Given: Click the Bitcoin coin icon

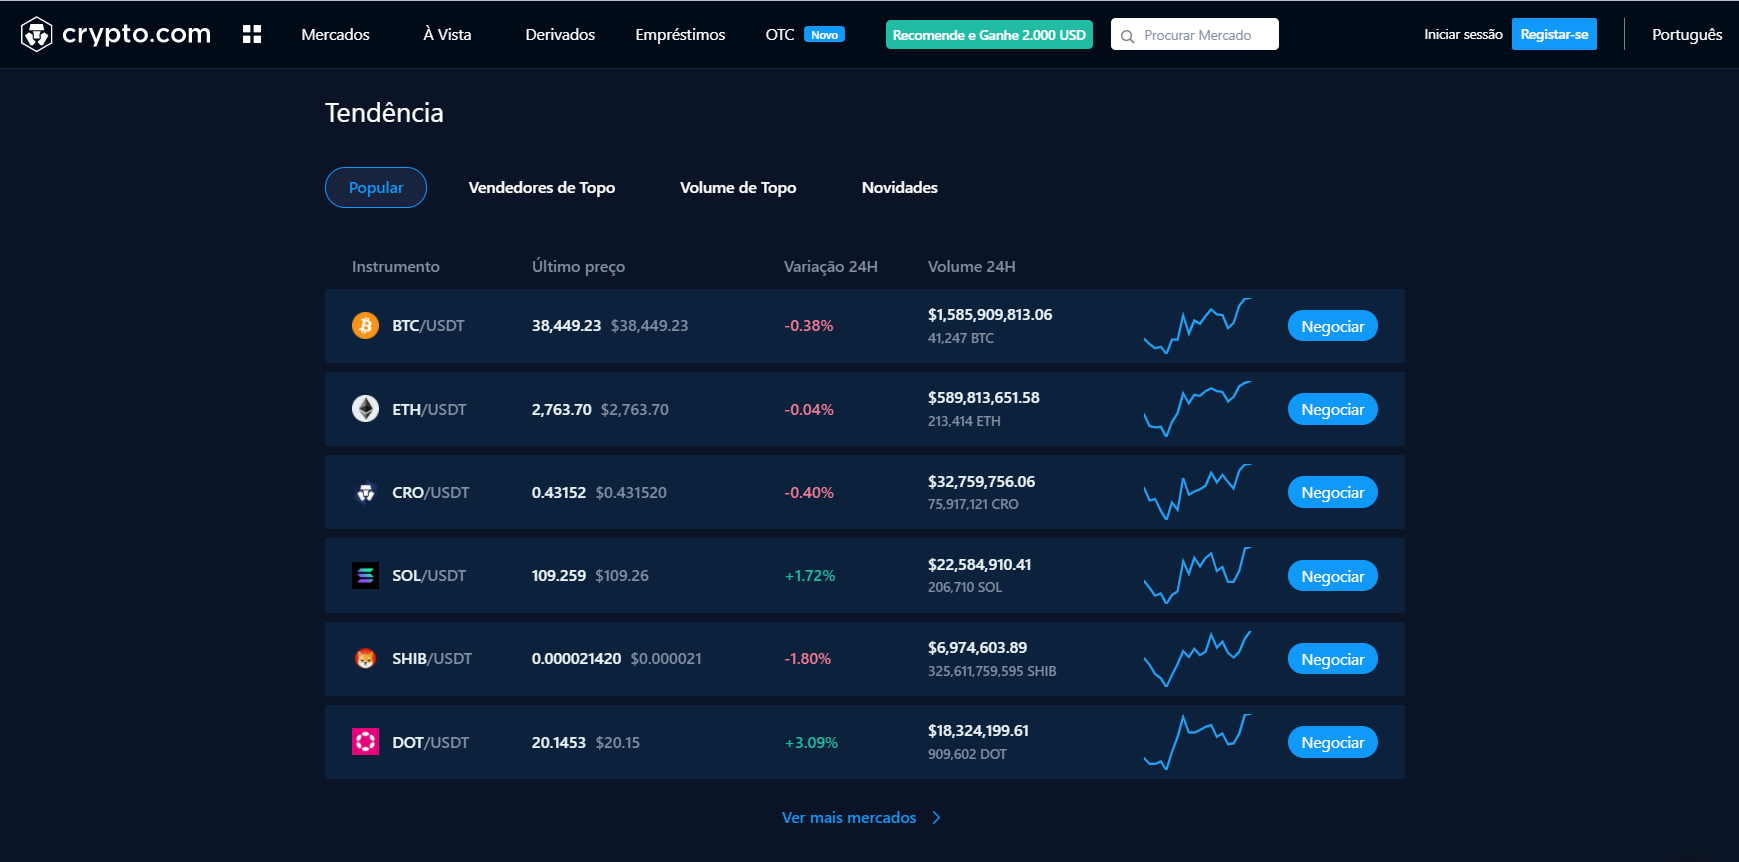Looking at the screenshot, I should tap(365, 326).
